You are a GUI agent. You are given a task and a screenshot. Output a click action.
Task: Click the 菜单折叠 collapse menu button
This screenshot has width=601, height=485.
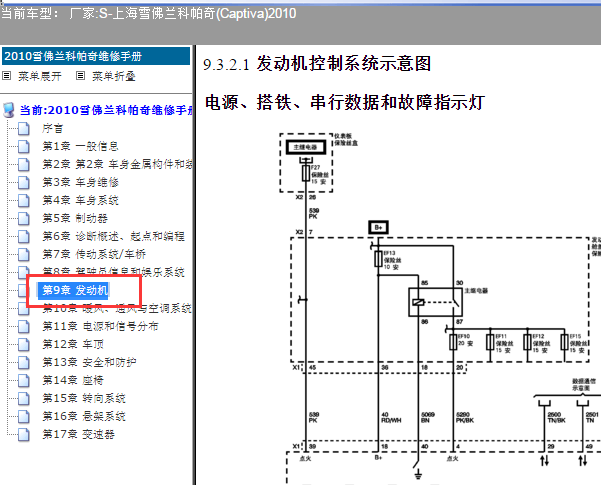[113, 76]
